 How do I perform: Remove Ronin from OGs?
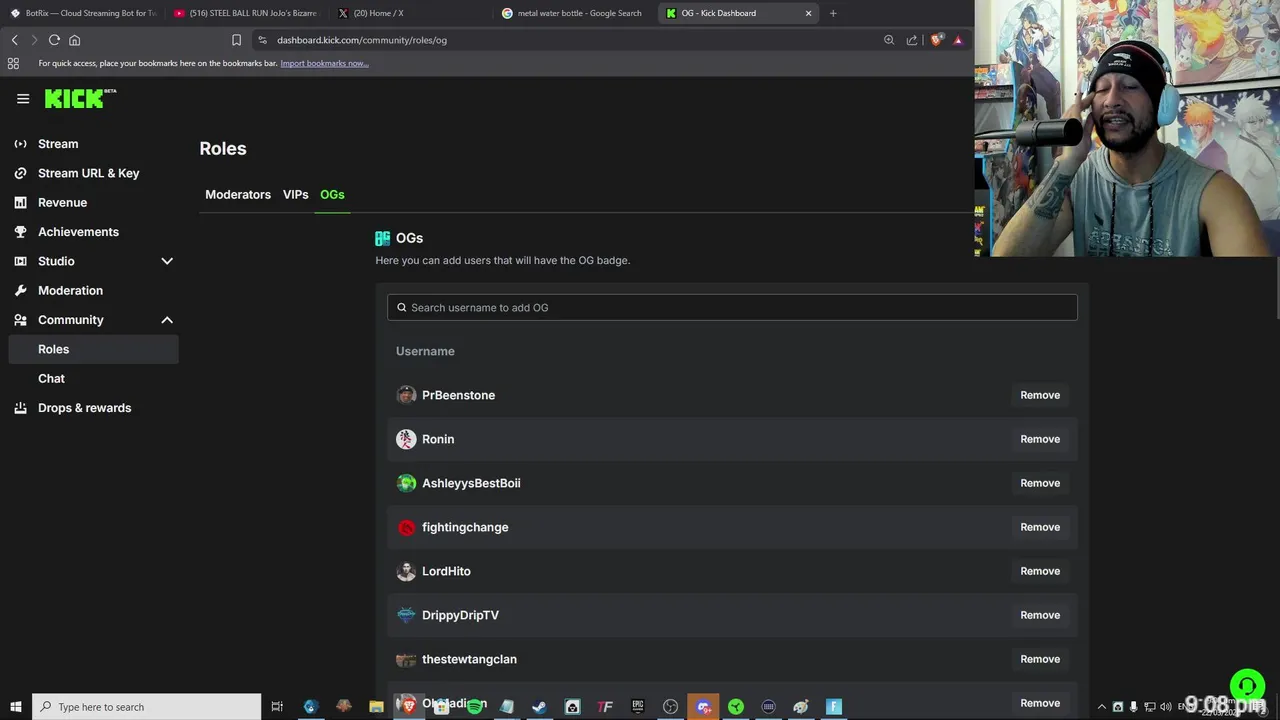tap(1040, 439)
